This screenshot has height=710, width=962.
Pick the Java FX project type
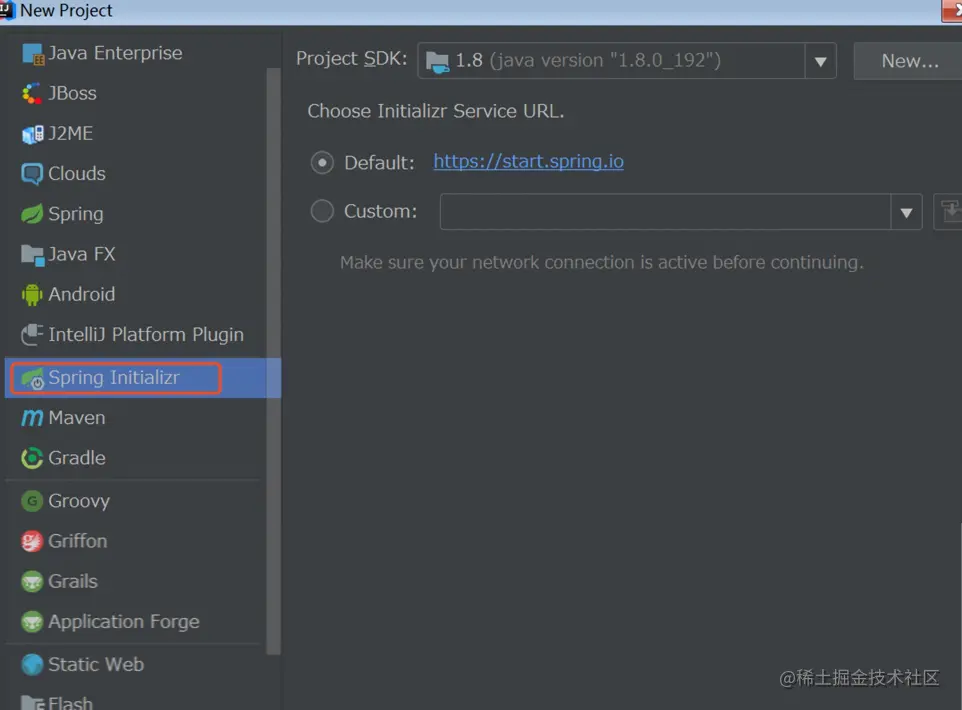click(x=82, y=254)
